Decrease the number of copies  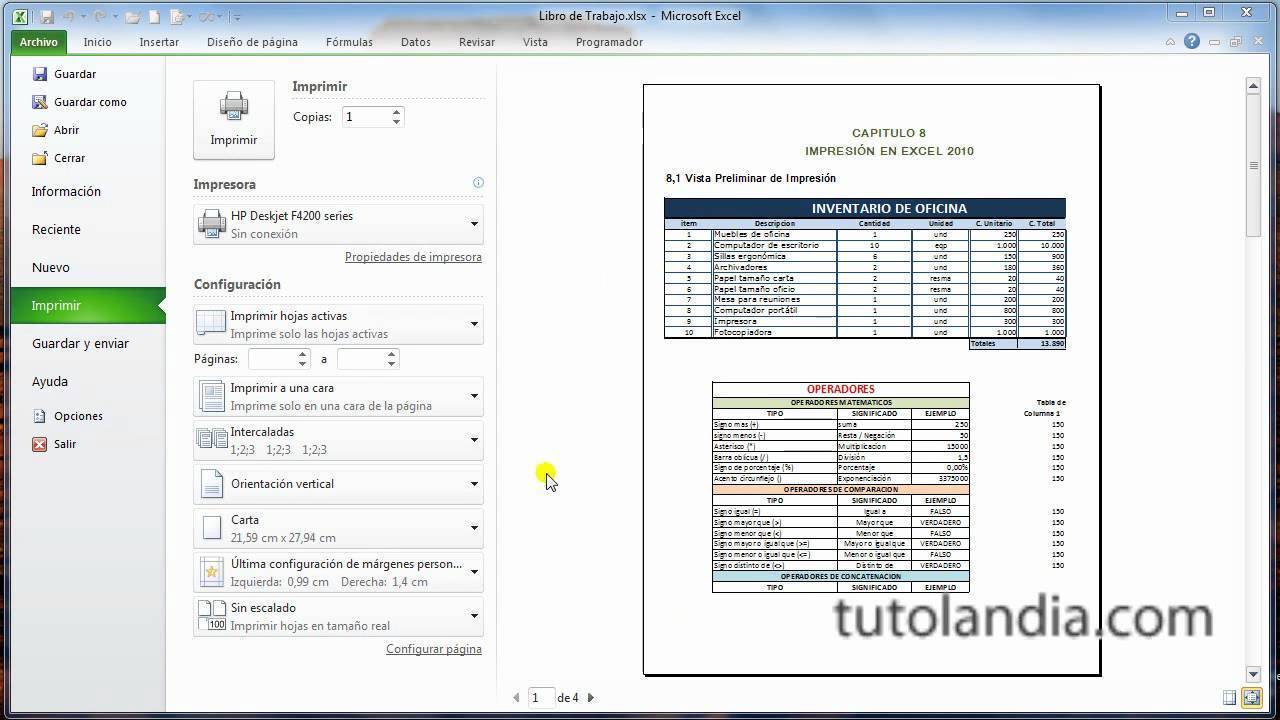397,122
